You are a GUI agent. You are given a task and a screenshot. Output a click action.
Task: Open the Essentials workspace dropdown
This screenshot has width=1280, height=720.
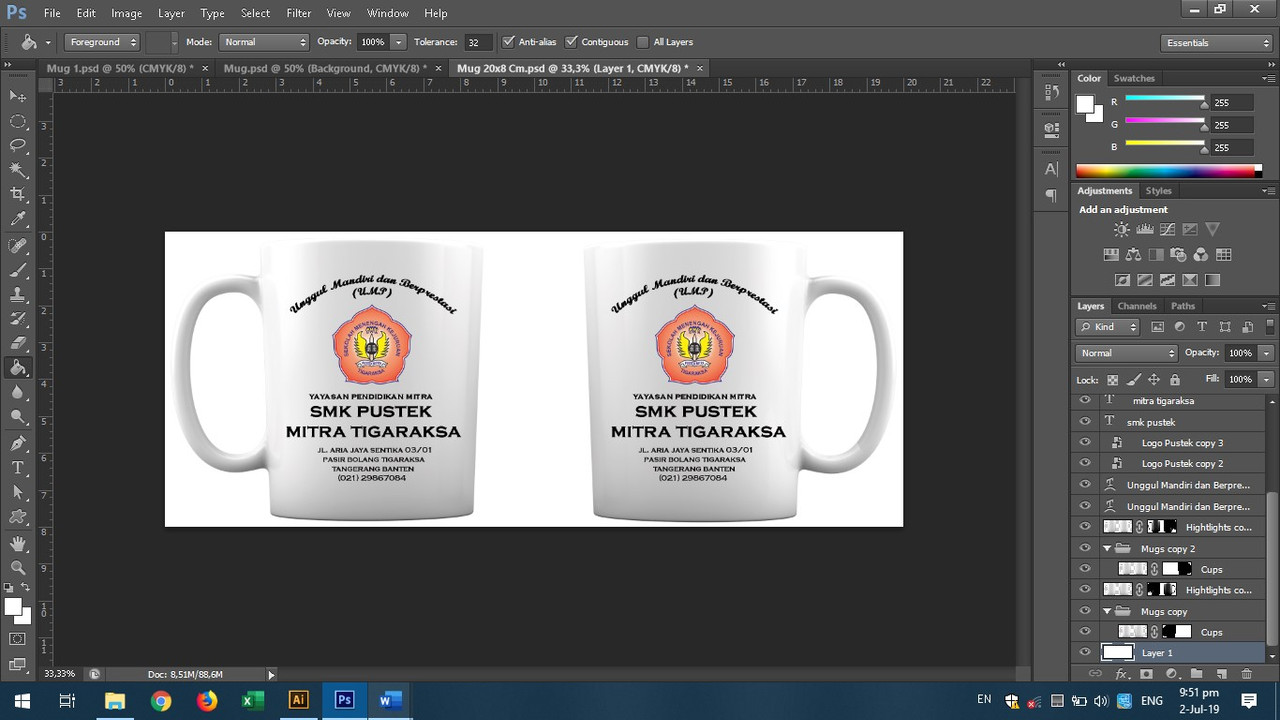[x=1217, y=43]
